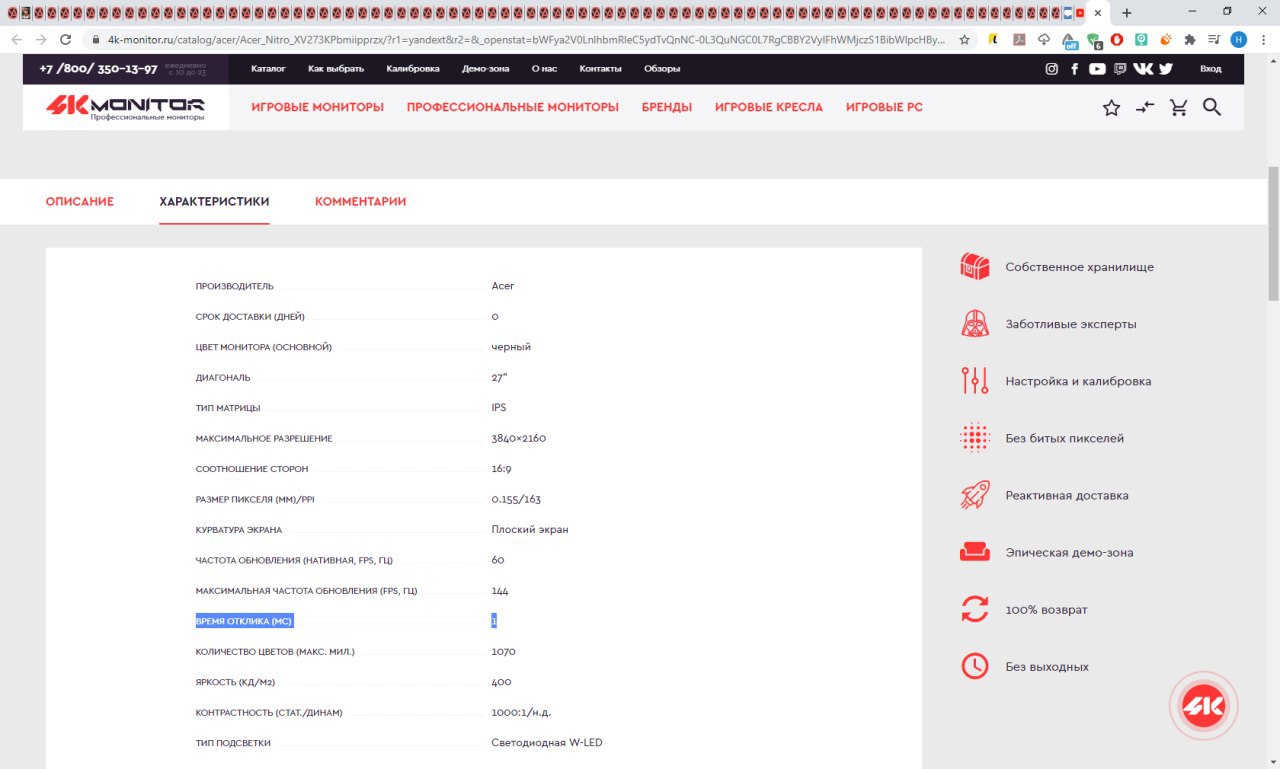Click the 4K Monitor logo
The image size is (1280, 769).
tap(125, 108)
